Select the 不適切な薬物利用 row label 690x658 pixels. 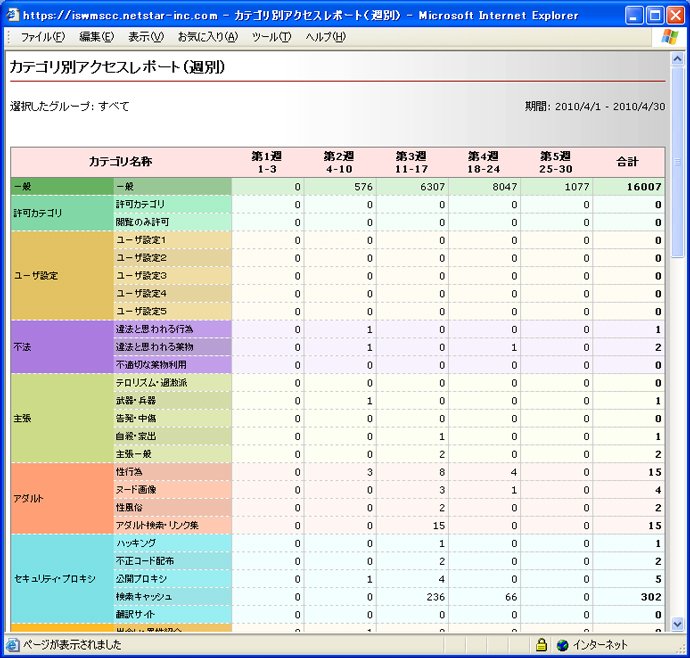[x=172, y=365]
